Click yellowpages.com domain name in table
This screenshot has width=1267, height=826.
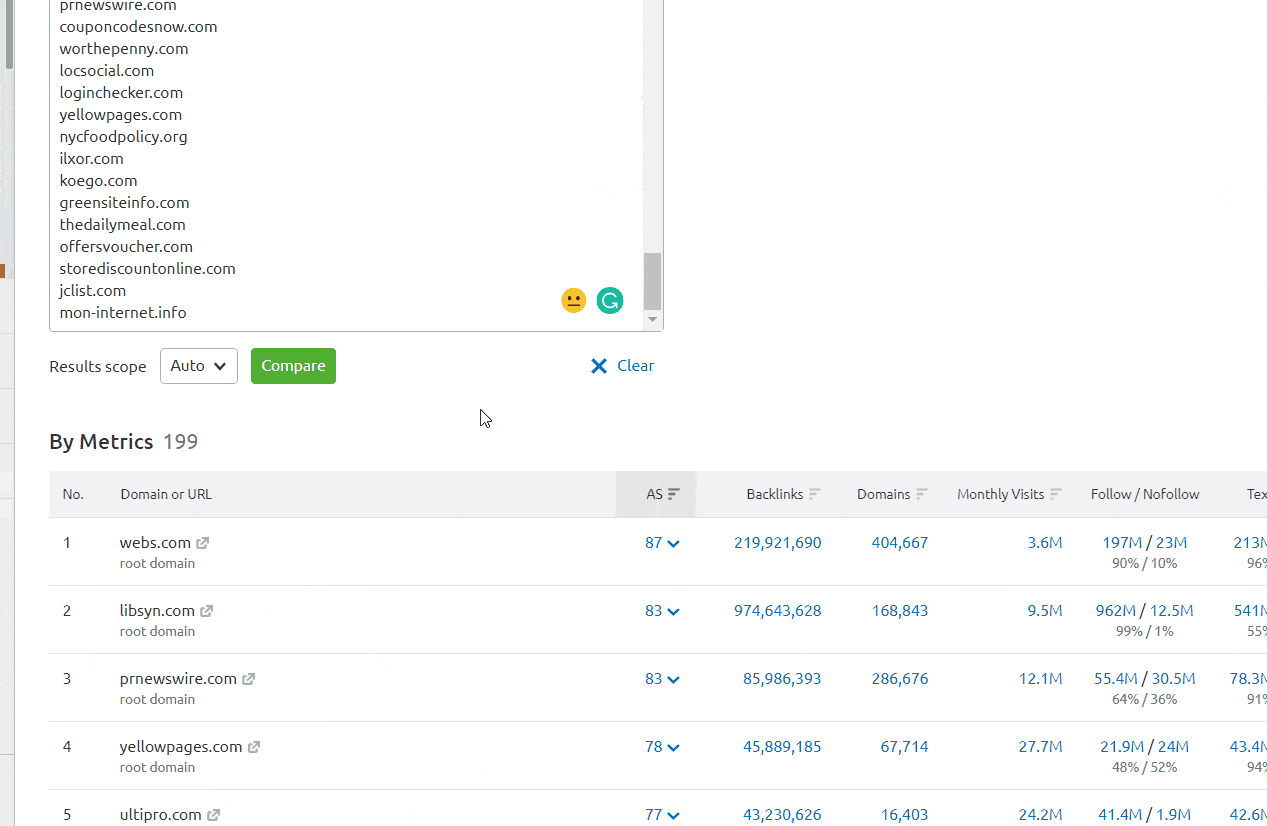point(181,747)
